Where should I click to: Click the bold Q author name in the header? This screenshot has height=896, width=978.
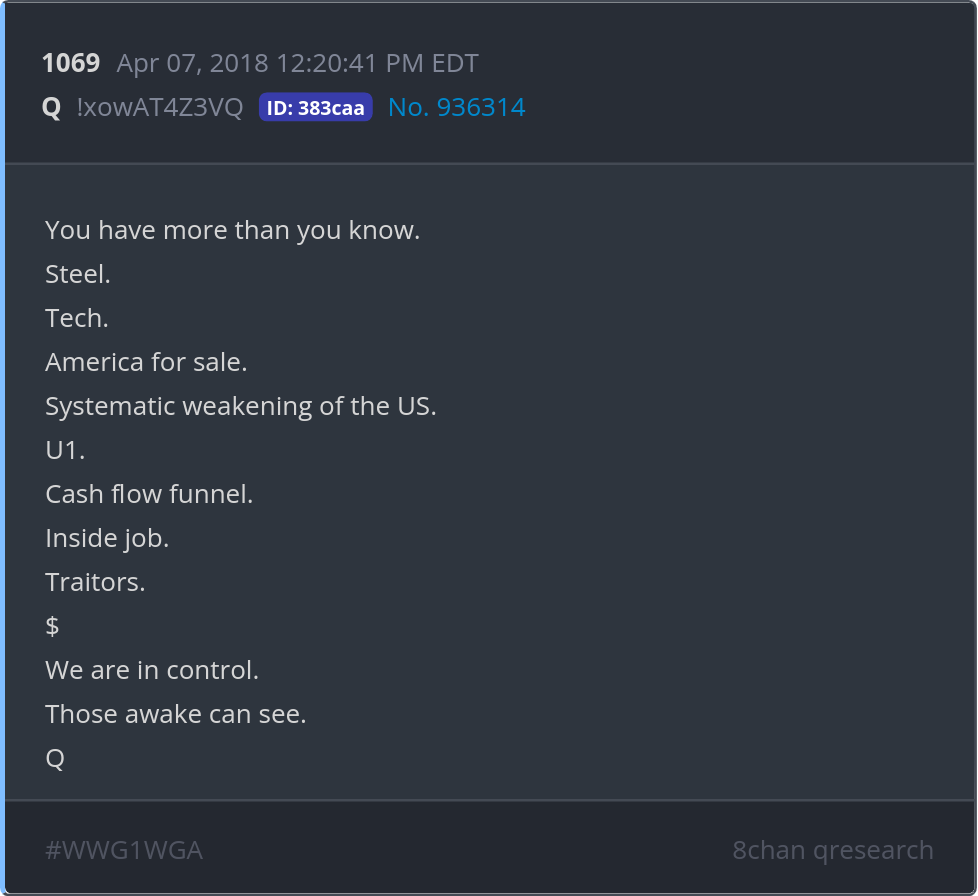[x=52, y=108]
